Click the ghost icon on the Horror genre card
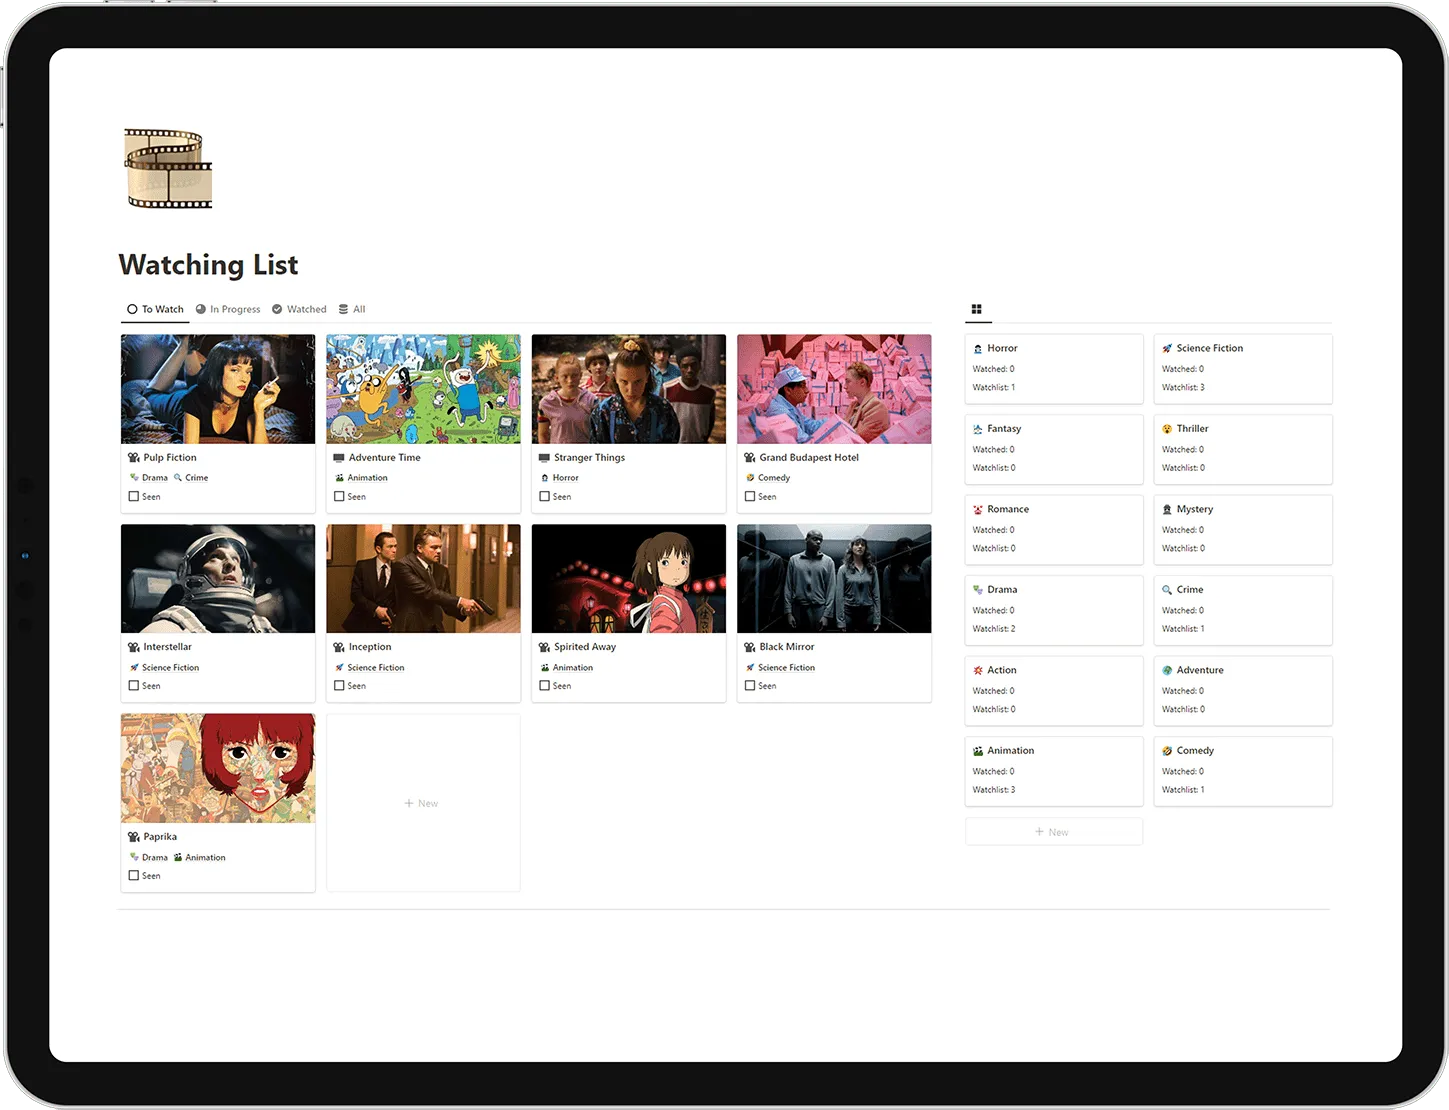This screenshot has height=1110, width=1449. (x=977, y=348)
